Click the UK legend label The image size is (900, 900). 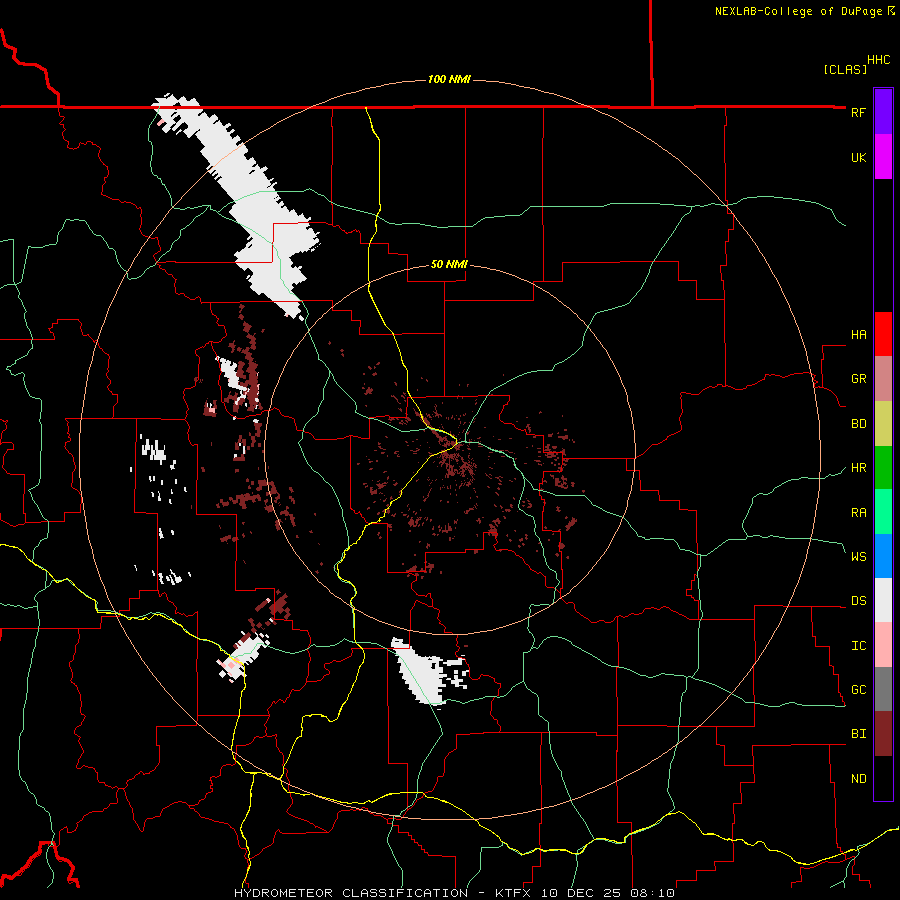(x=858, y=157)
